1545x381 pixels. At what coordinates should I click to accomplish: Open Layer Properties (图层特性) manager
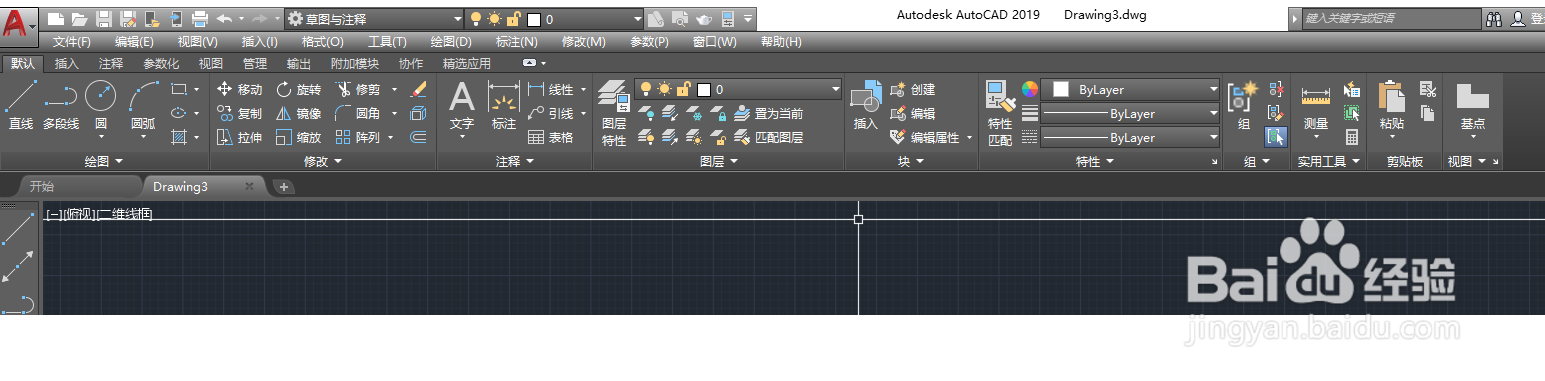[x=614, y=113]
